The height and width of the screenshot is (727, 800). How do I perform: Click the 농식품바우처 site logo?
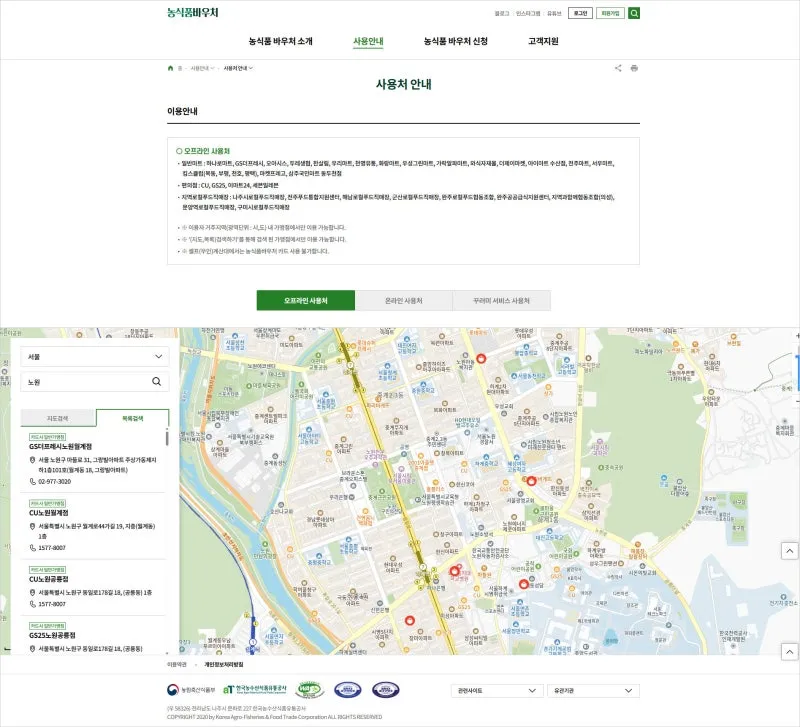[192, 13]
